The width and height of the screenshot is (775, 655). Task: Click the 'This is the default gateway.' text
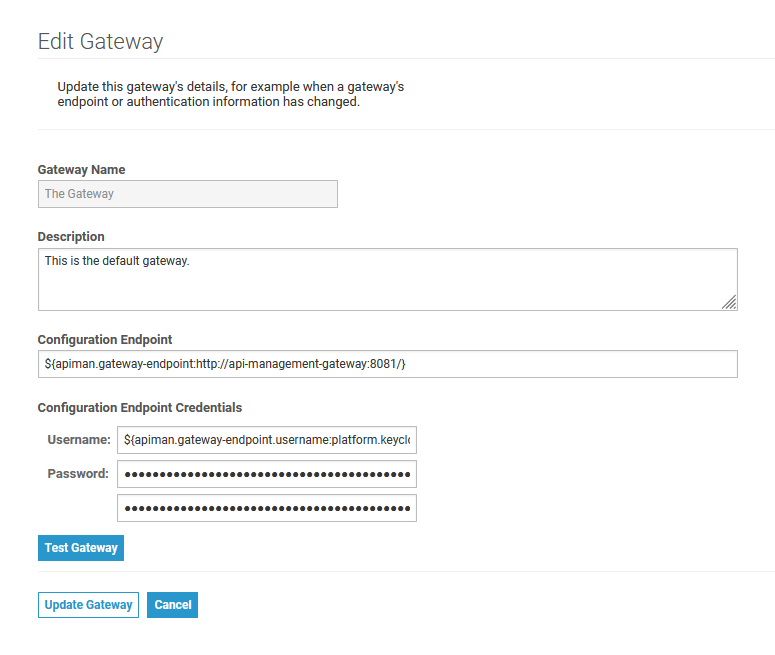click(x=117, y=261)
